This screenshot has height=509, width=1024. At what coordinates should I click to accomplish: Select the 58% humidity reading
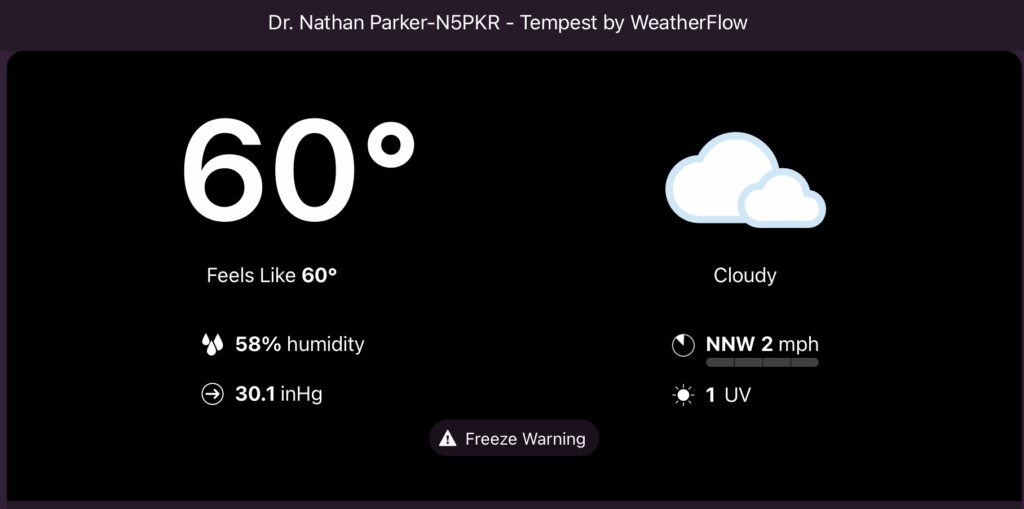click(x=258, y=345)
